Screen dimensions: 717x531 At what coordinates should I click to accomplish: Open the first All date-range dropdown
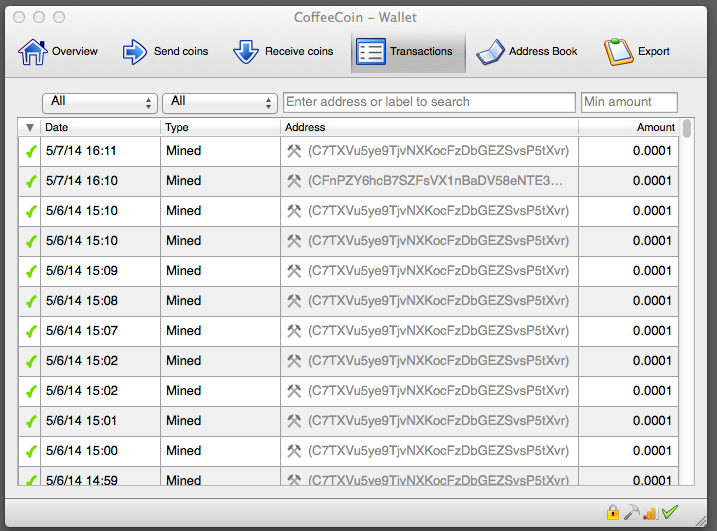tap(100, 102)
